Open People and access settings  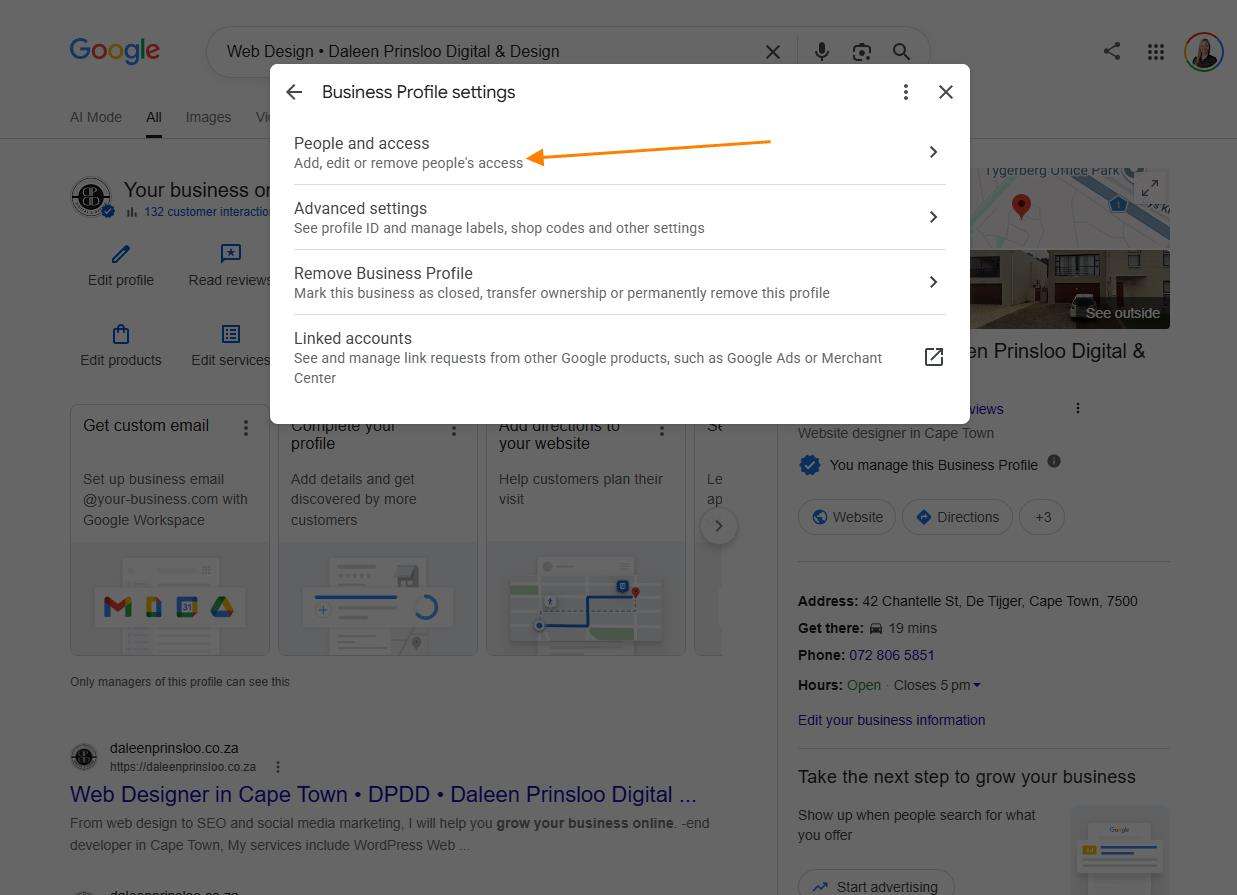pos(619,152)
